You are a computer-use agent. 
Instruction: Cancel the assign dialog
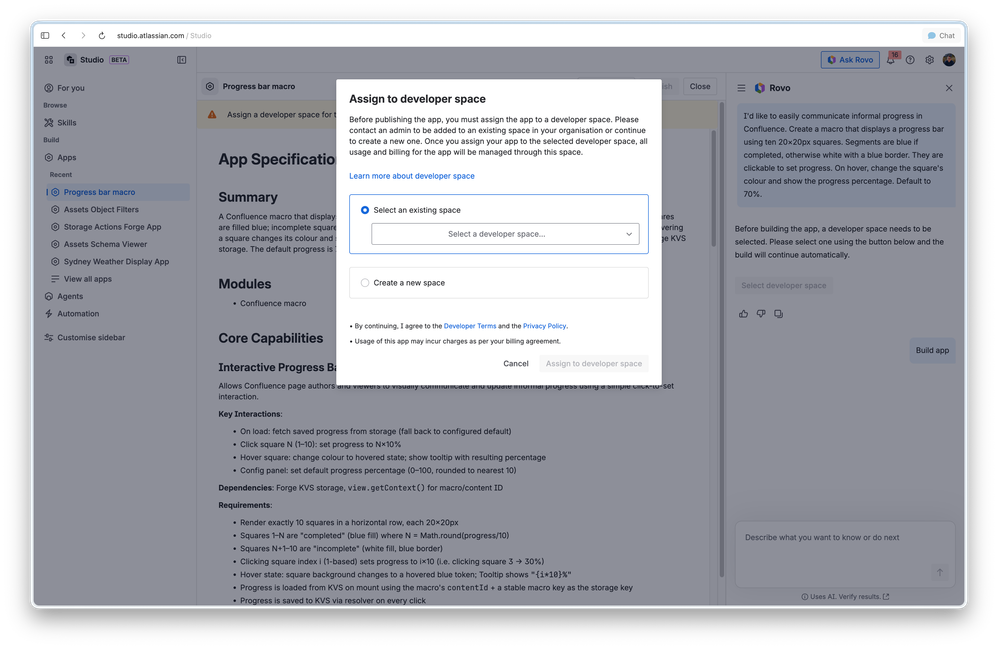pos(516,364)
